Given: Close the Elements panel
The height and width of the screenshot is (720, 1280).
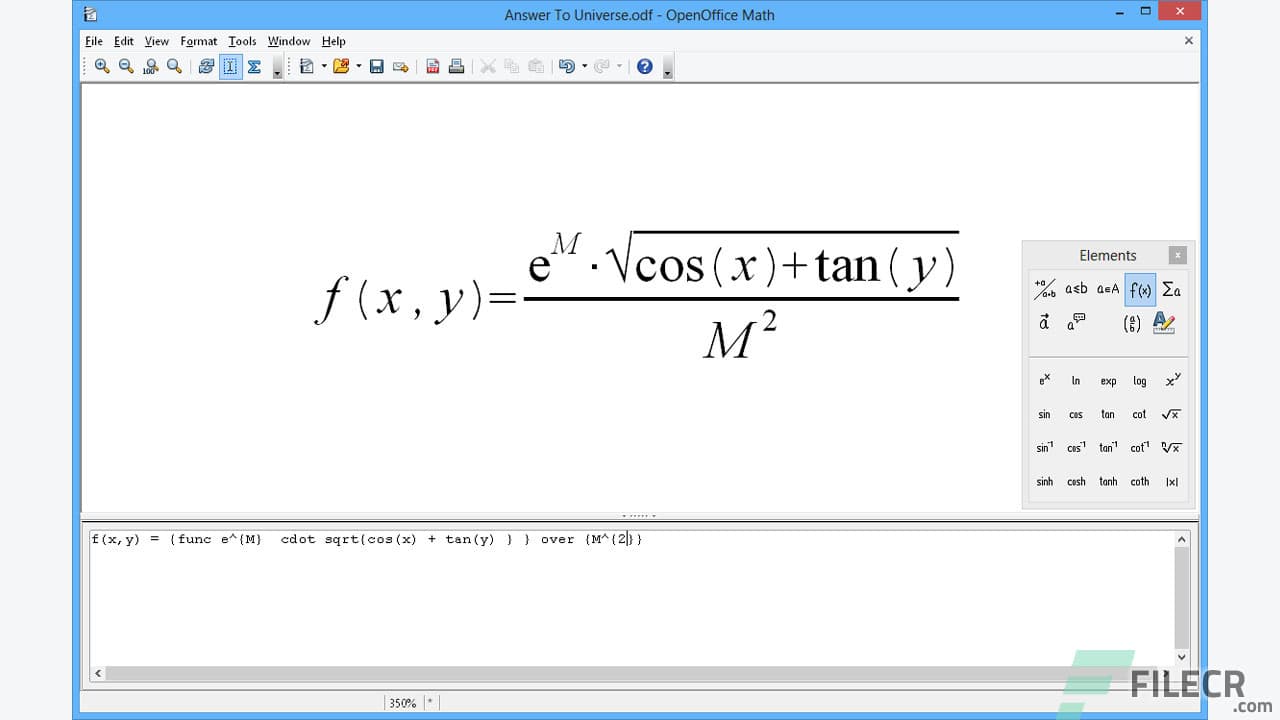Looking at the screenshot, I should 1177,255.
